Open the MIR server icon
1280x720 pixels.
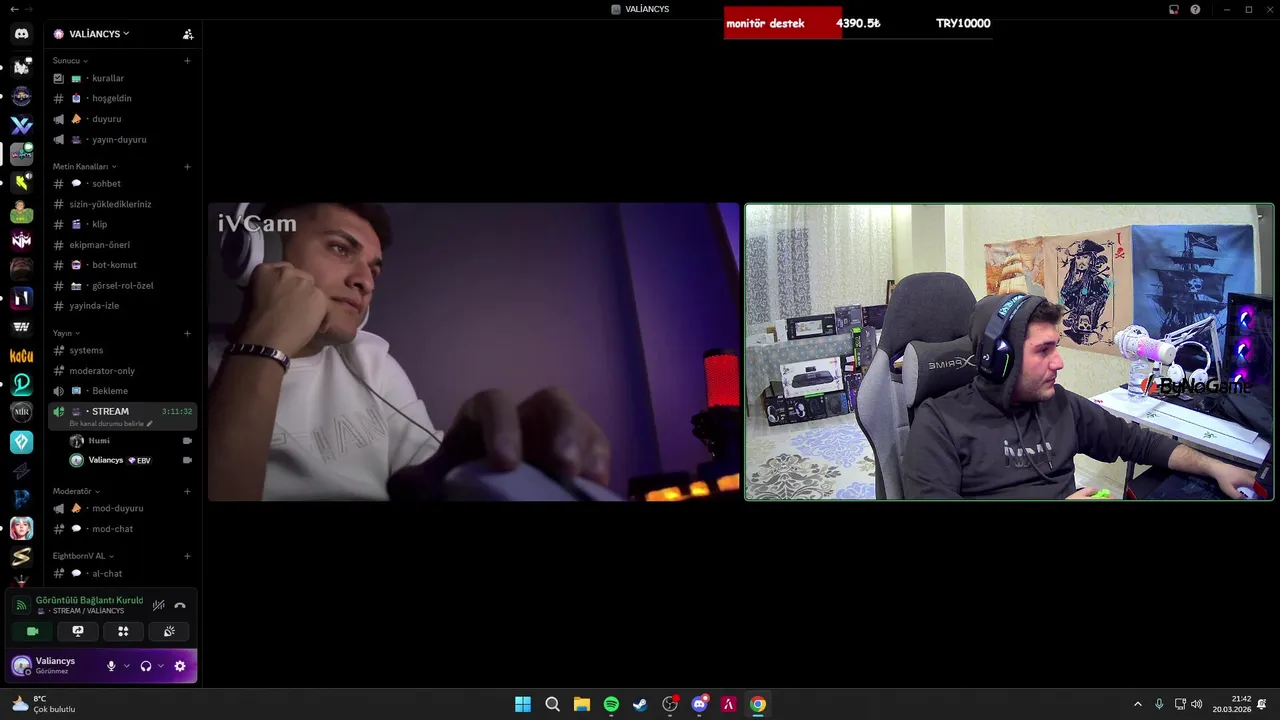(21, 413)
